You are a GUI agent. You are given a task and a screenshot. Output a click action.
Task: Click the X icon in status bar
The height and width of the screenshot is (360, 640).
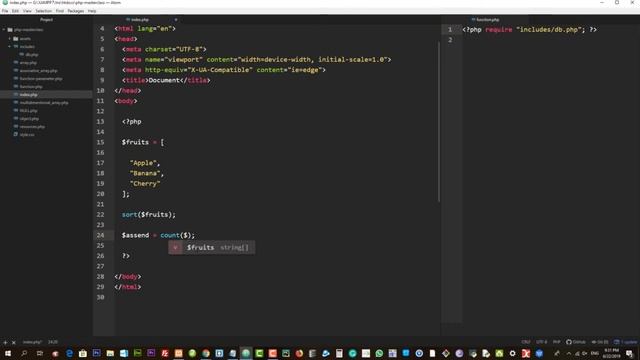pos(13,342)
